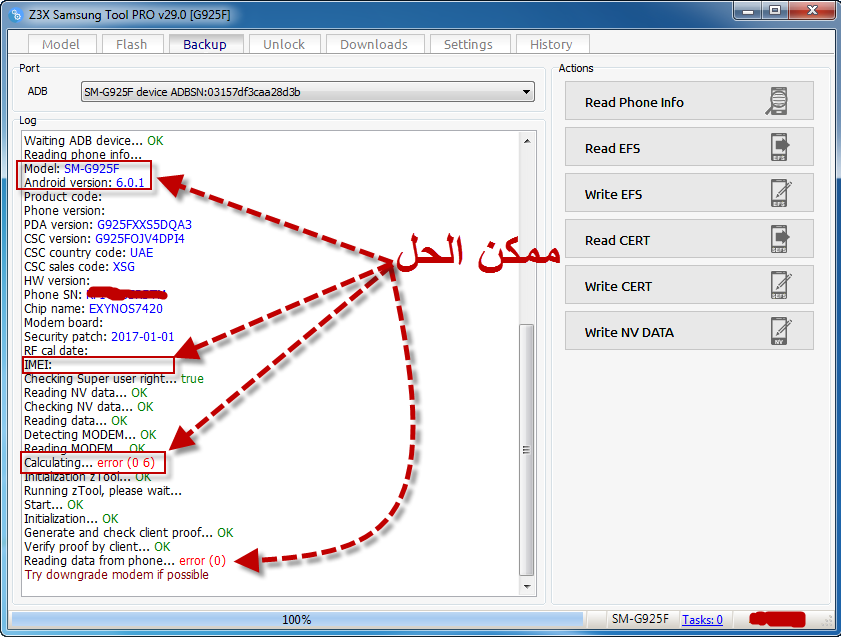
Task: Click 'Running zTool, please wait' line
Action: tap(103, 491)
